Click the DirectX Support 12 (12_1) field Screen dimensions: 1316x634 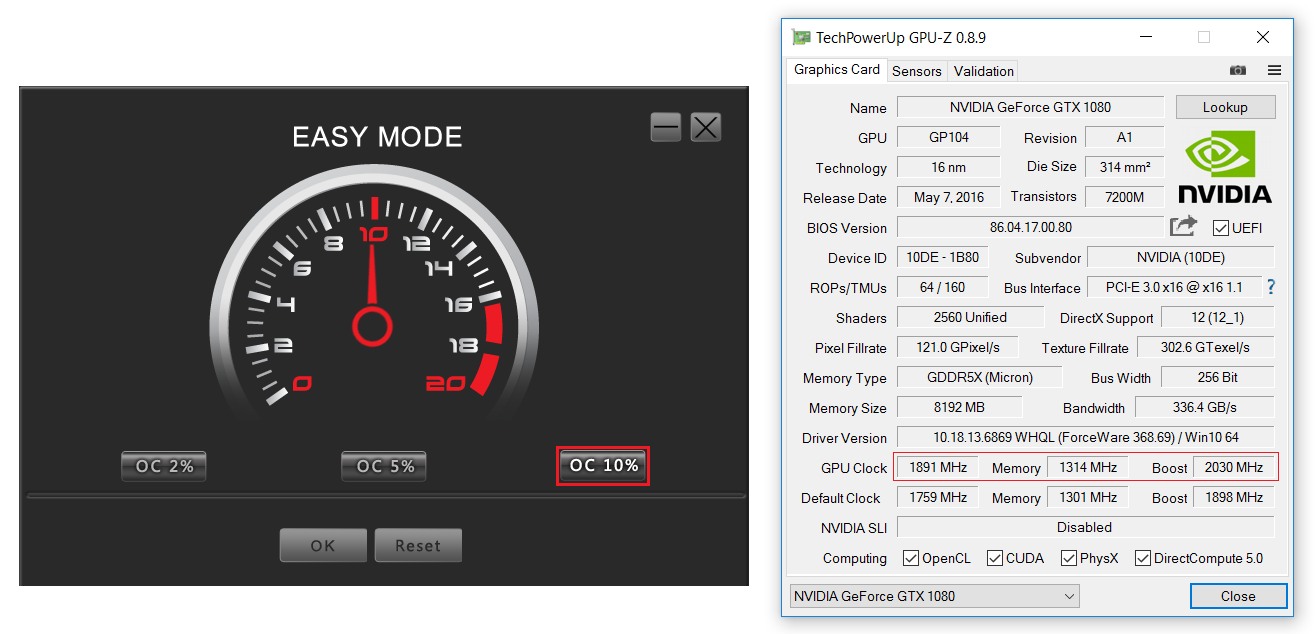(1218, 317)
